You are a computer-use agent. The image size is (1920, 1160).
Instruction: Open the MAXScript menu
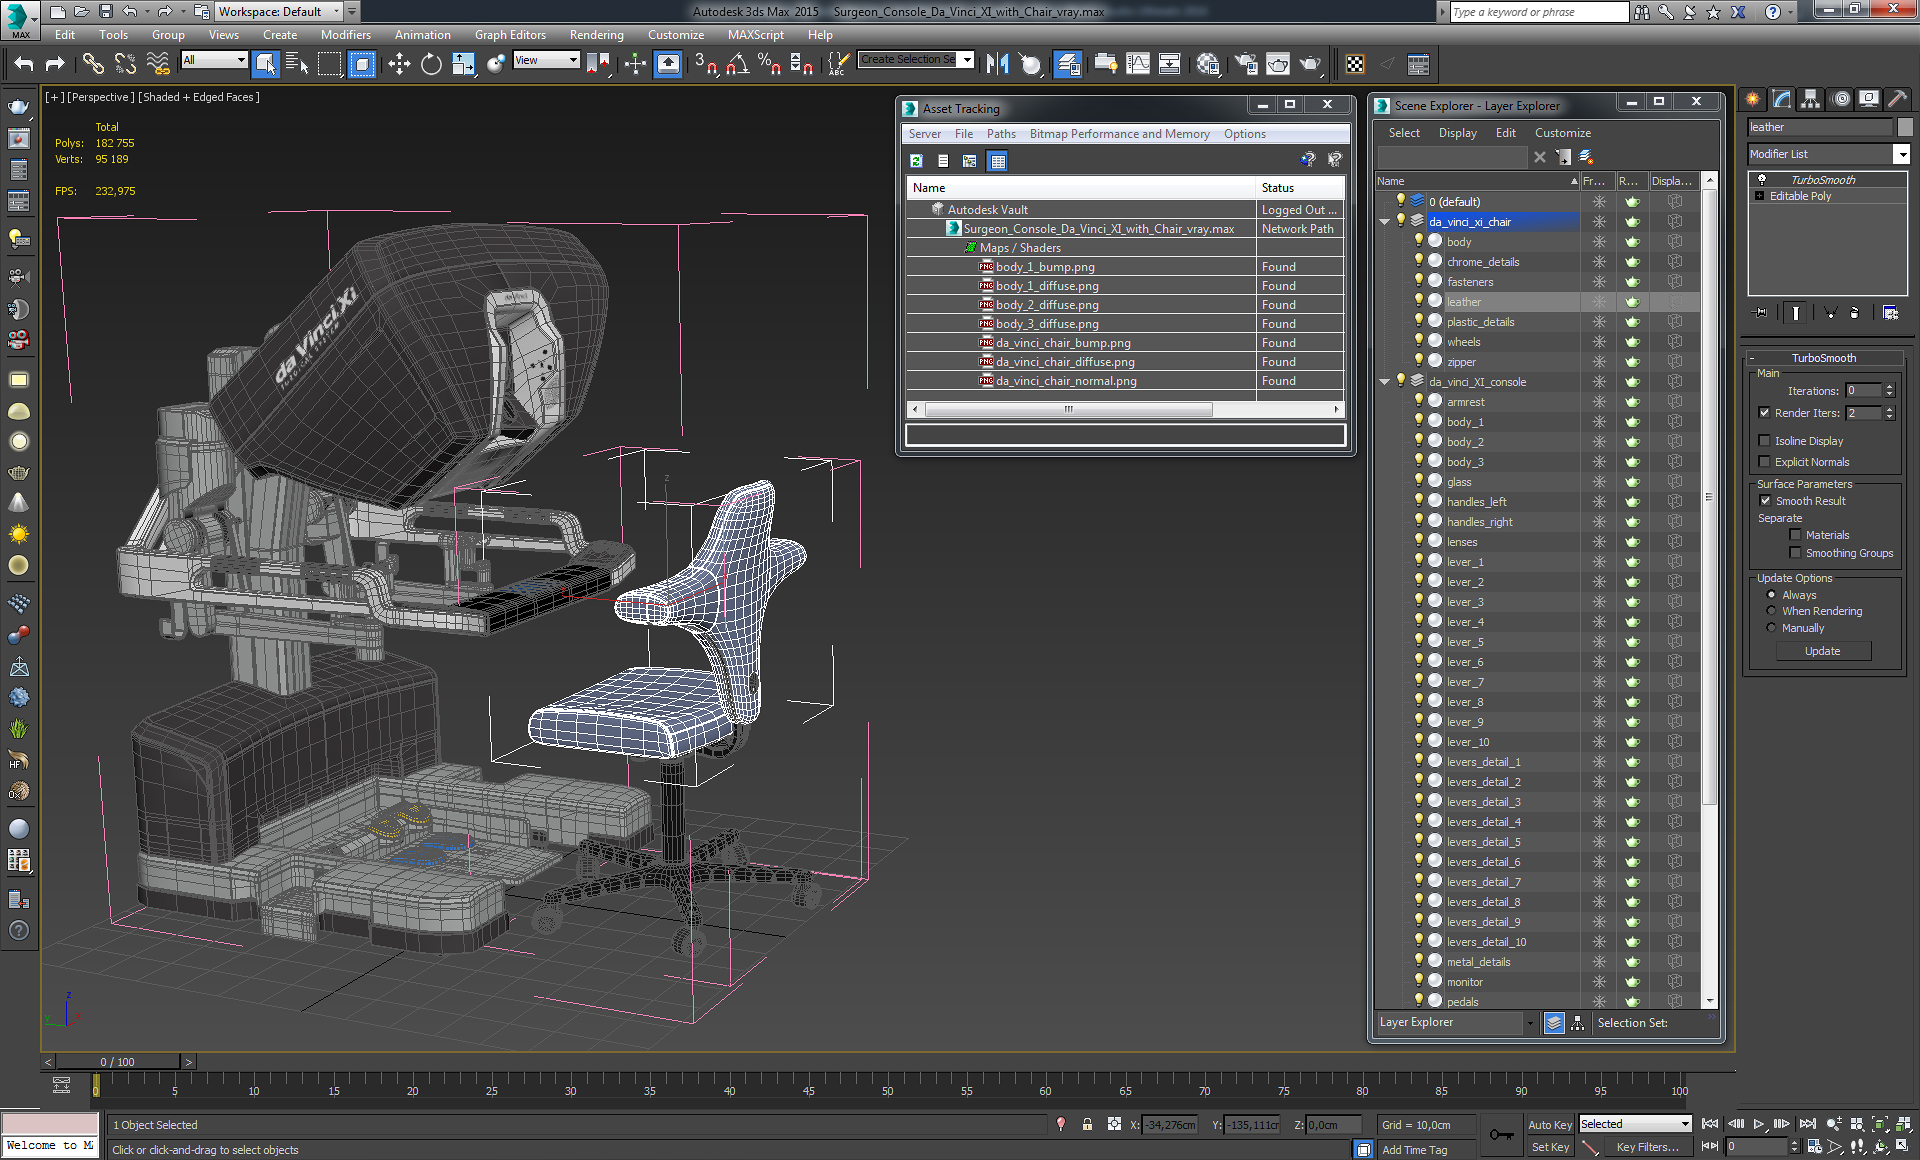coord(756,35)
